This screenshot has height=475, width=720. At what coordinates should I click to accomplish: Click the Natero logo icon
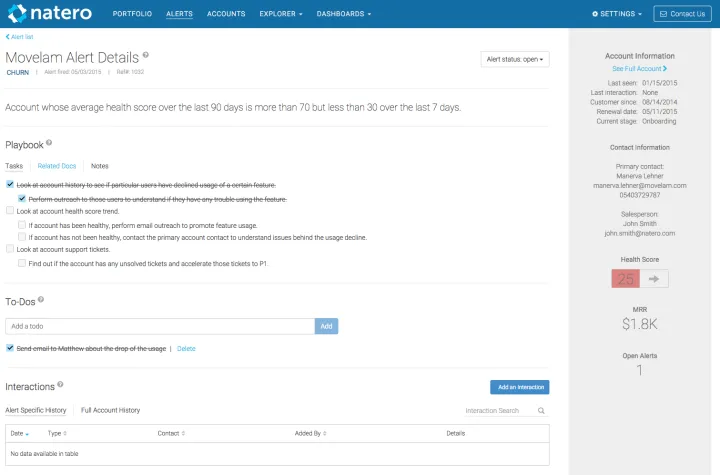tap(18, 14)
